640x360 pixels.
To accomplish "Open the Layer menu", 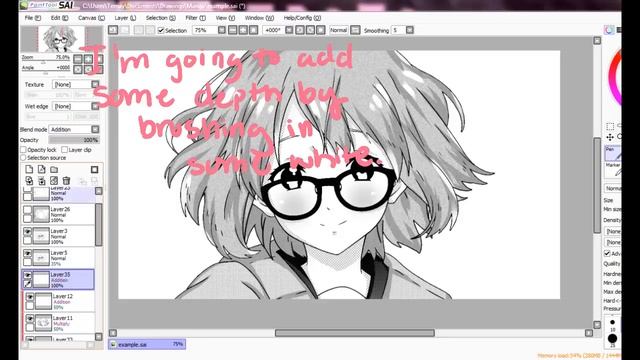I will [x=125, y=18].
